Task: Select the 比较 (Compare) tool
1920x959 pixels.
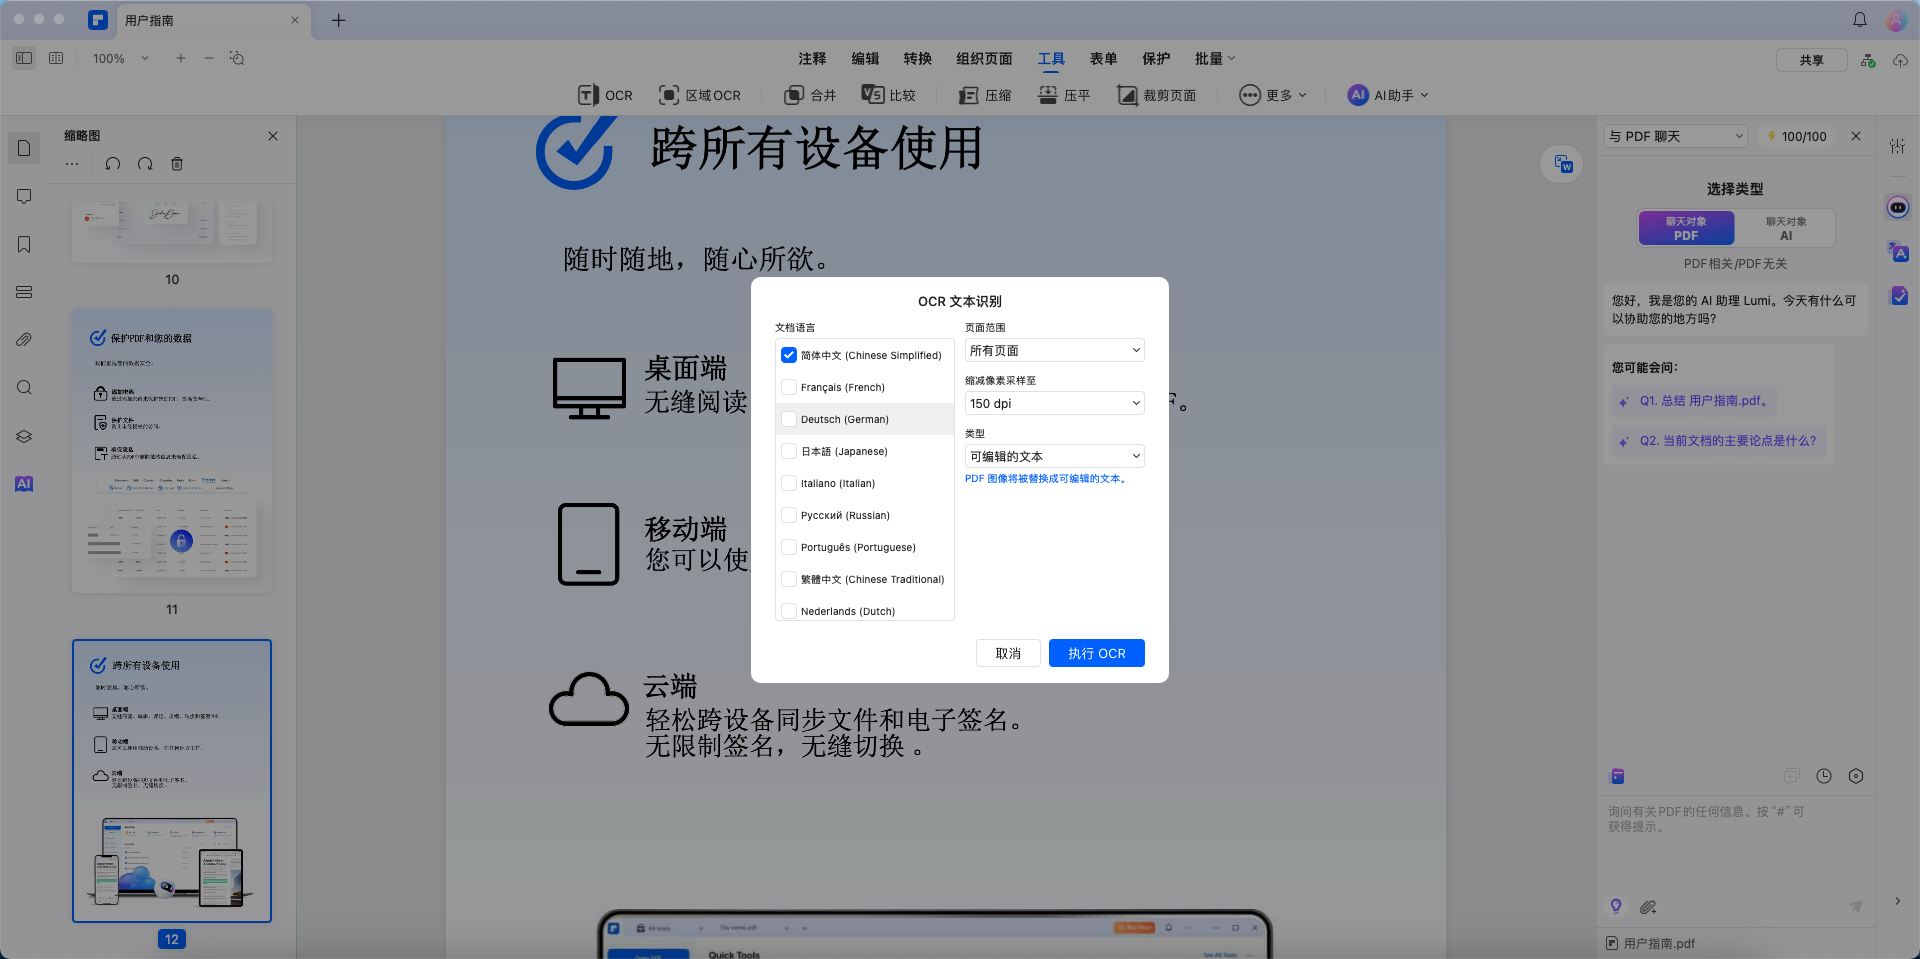Action: tap(888, 95)
